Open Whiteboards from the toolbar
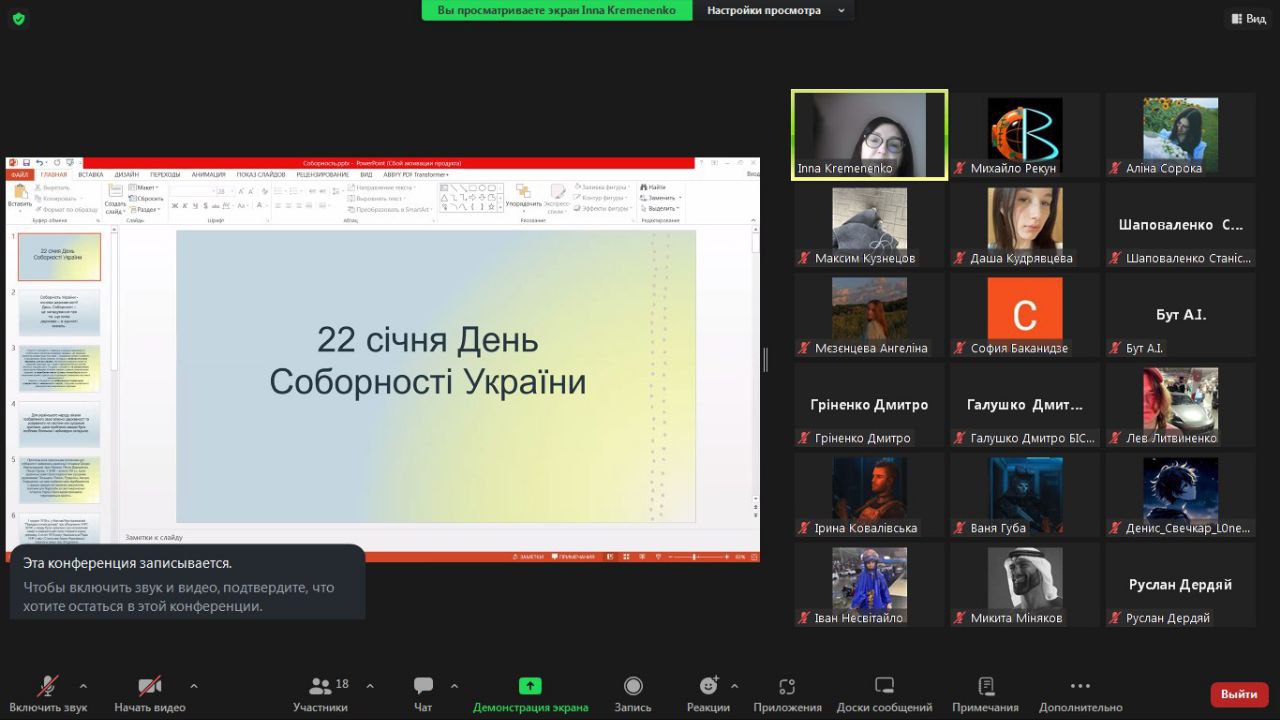The height and width of the screenshot is (720, 1280). pos(884,686)
